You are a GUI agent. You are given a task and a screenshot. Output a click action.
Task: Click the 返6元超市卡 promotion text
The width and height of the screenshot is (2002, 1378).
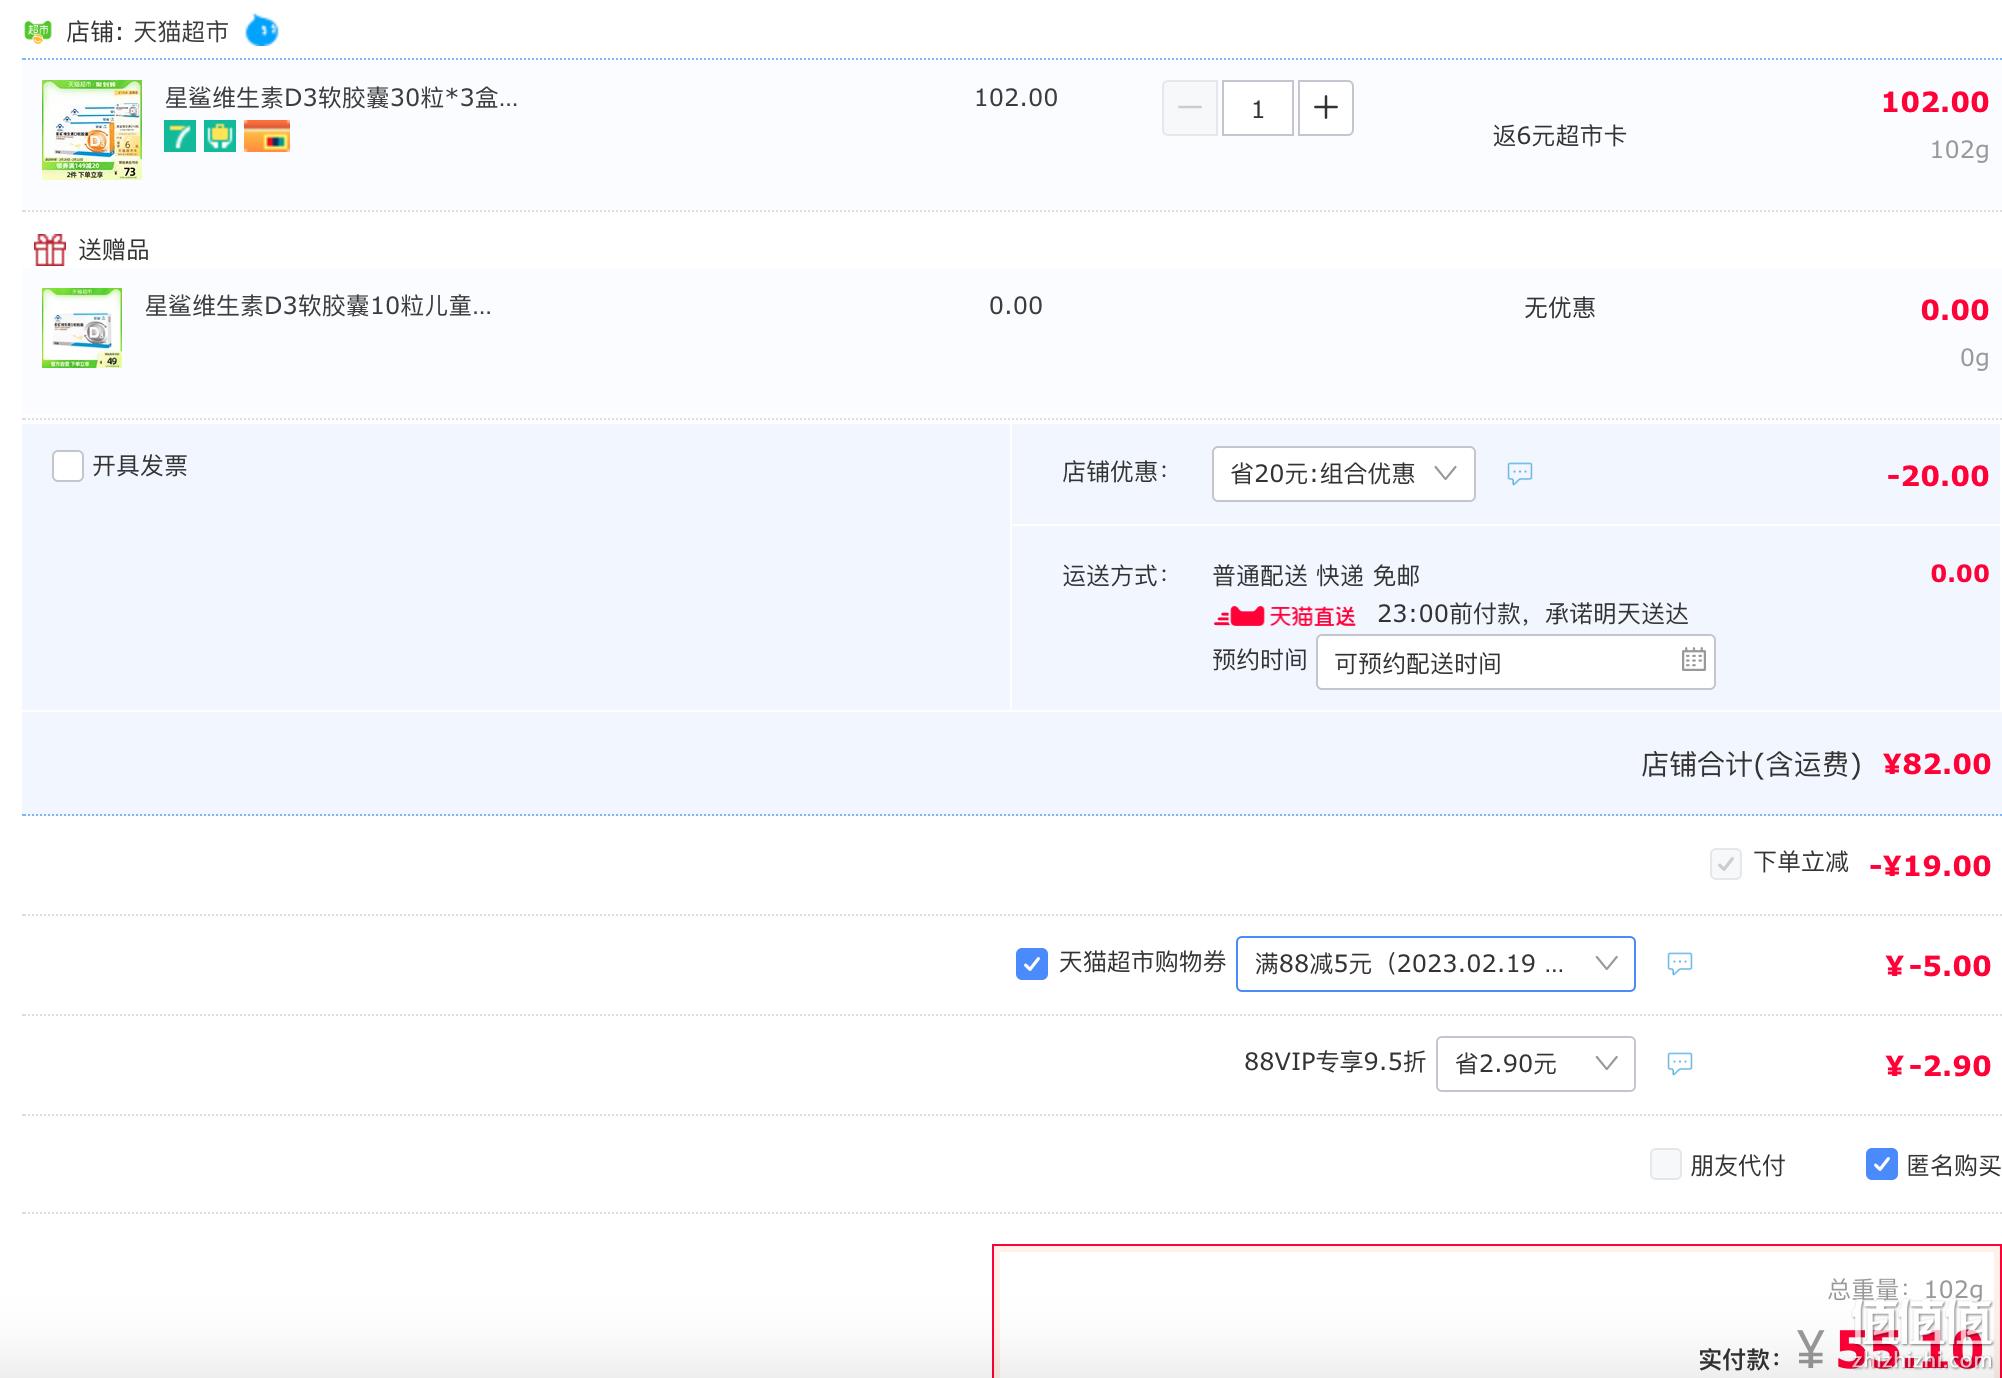[x=1560, y=136]
